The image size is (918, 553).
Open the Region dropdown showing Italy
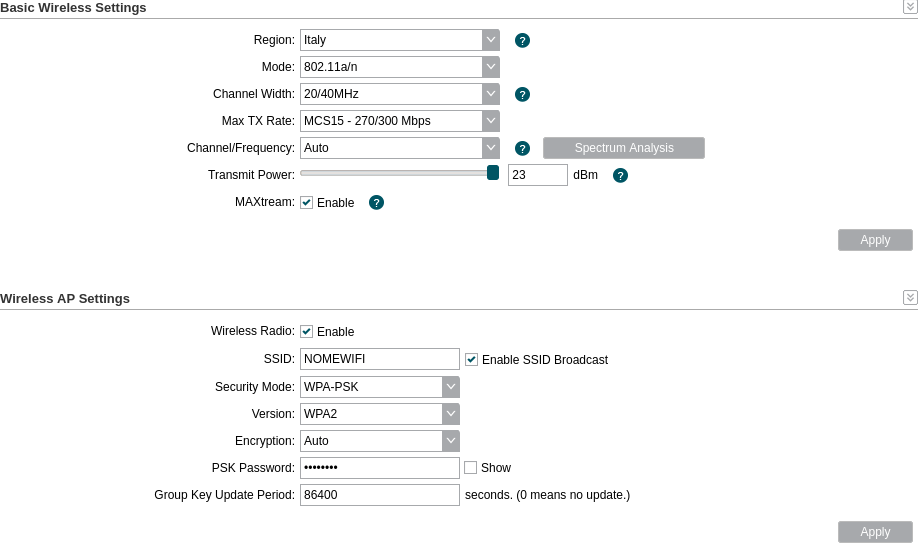pyautogui.click(x=400, y=40)
